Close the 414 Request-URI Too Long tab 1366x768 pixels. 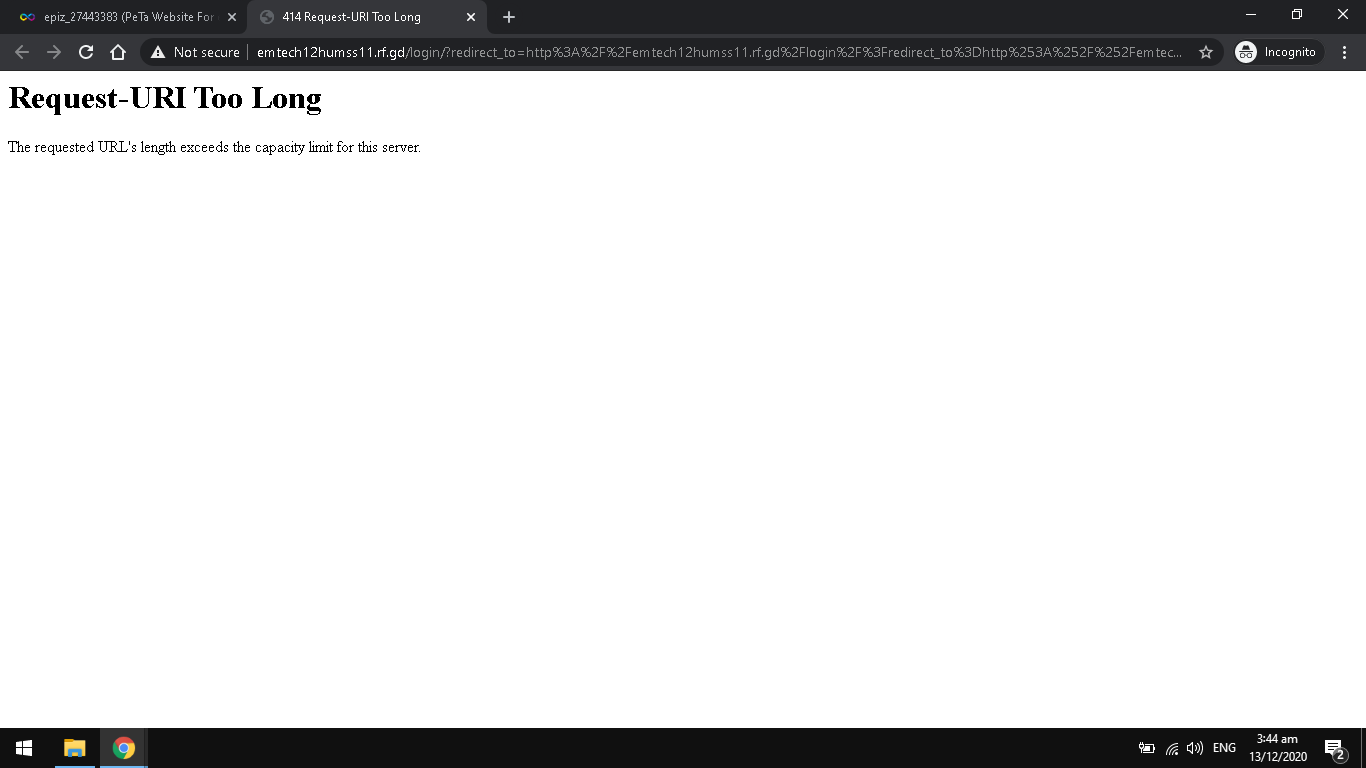click(471, 17)
